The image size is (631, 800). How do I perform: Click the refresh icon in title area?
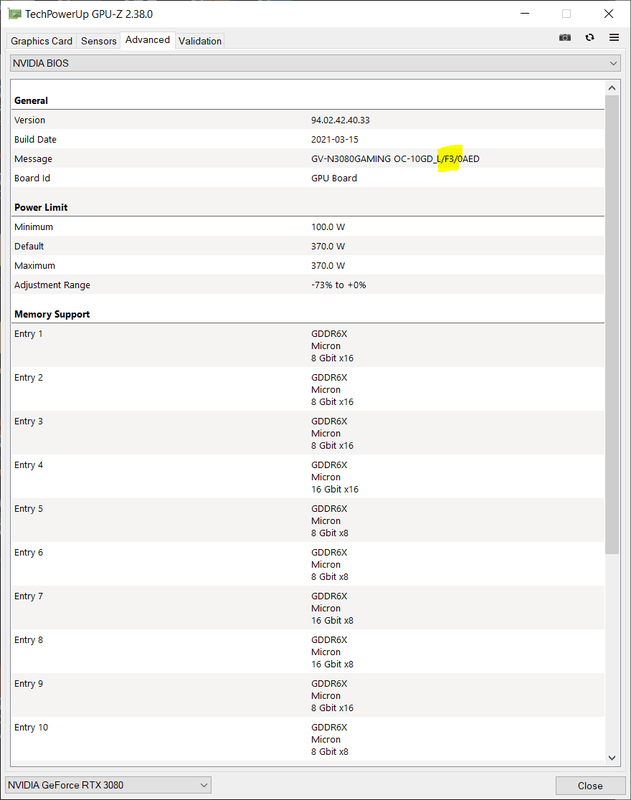click(590, 37)
